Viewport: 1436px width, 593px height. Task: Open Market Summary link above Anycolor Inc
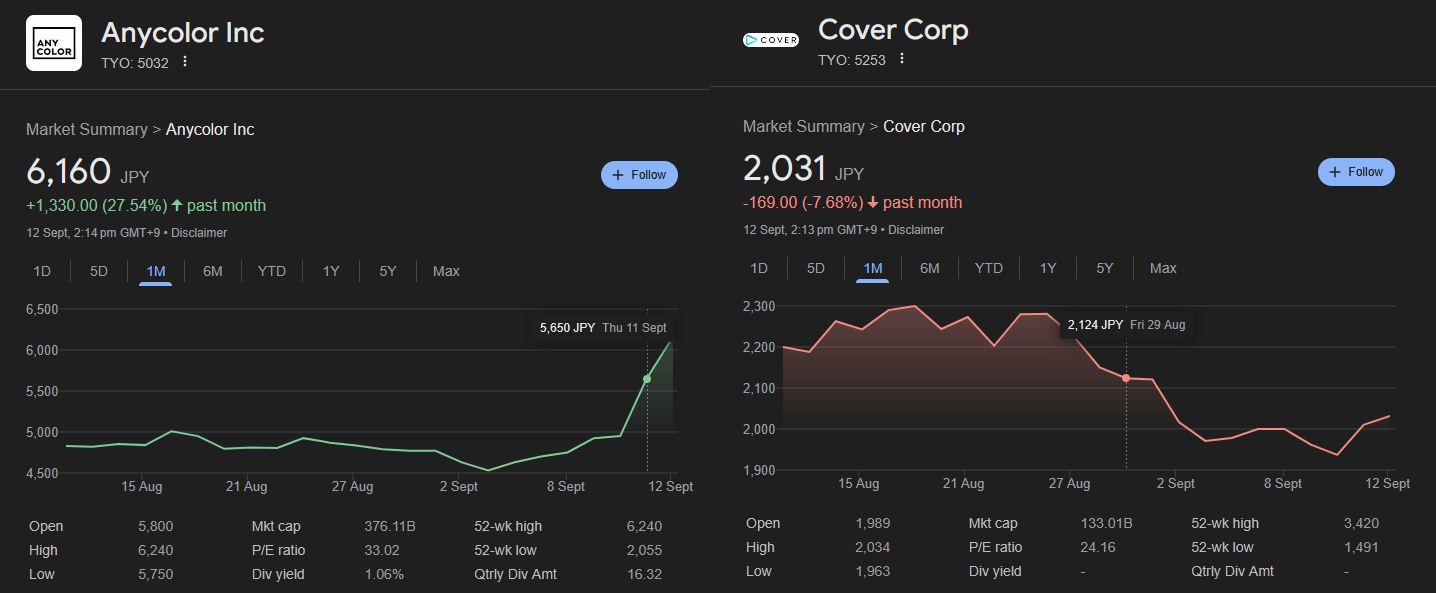(86, 130)
